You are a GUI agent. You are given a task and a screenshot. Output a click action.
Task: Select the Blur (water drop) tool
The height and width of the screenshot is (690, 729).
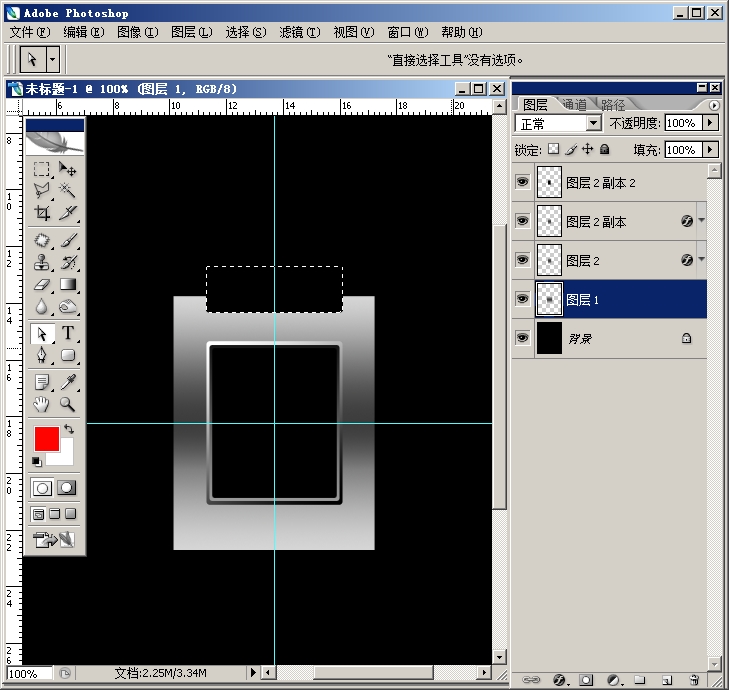pos(41,307)
